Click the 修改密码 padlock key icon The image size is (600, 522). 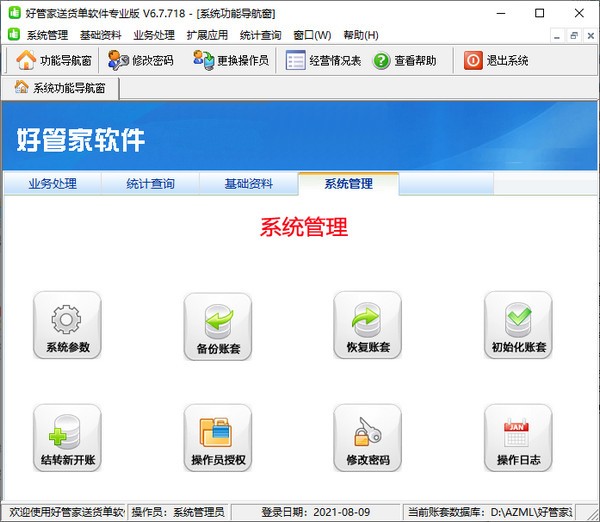[x=367, y=438]
